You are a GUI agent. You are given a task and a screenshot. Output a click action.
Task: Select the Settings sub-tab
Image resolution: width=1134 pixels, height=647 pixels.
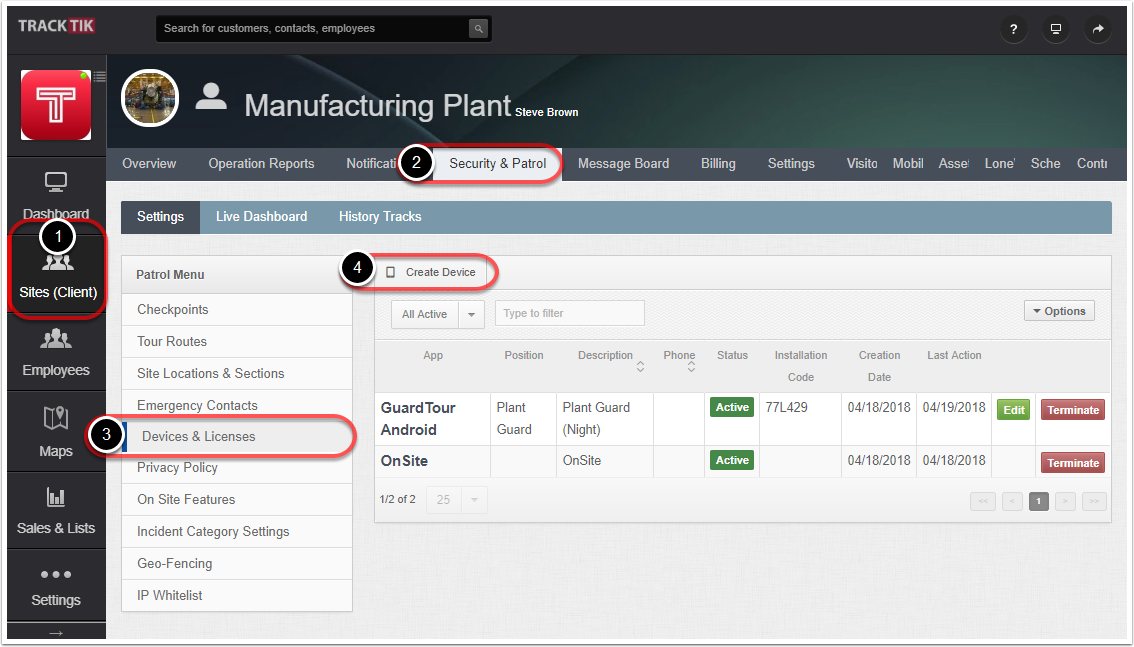[161, 217]
